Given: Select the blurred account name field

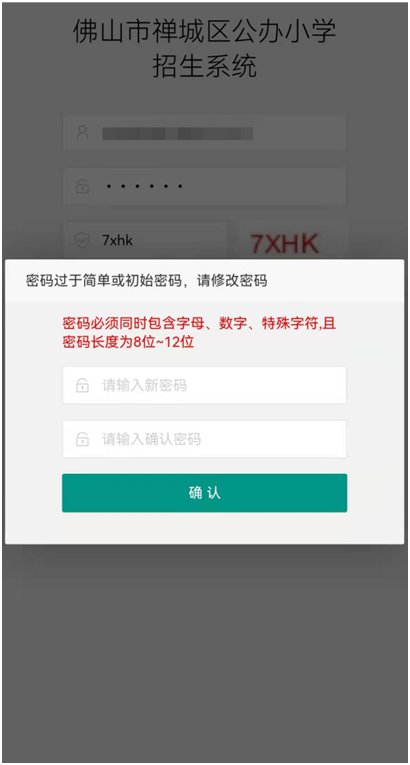Looking at the screenshot, I should (205, 133).
